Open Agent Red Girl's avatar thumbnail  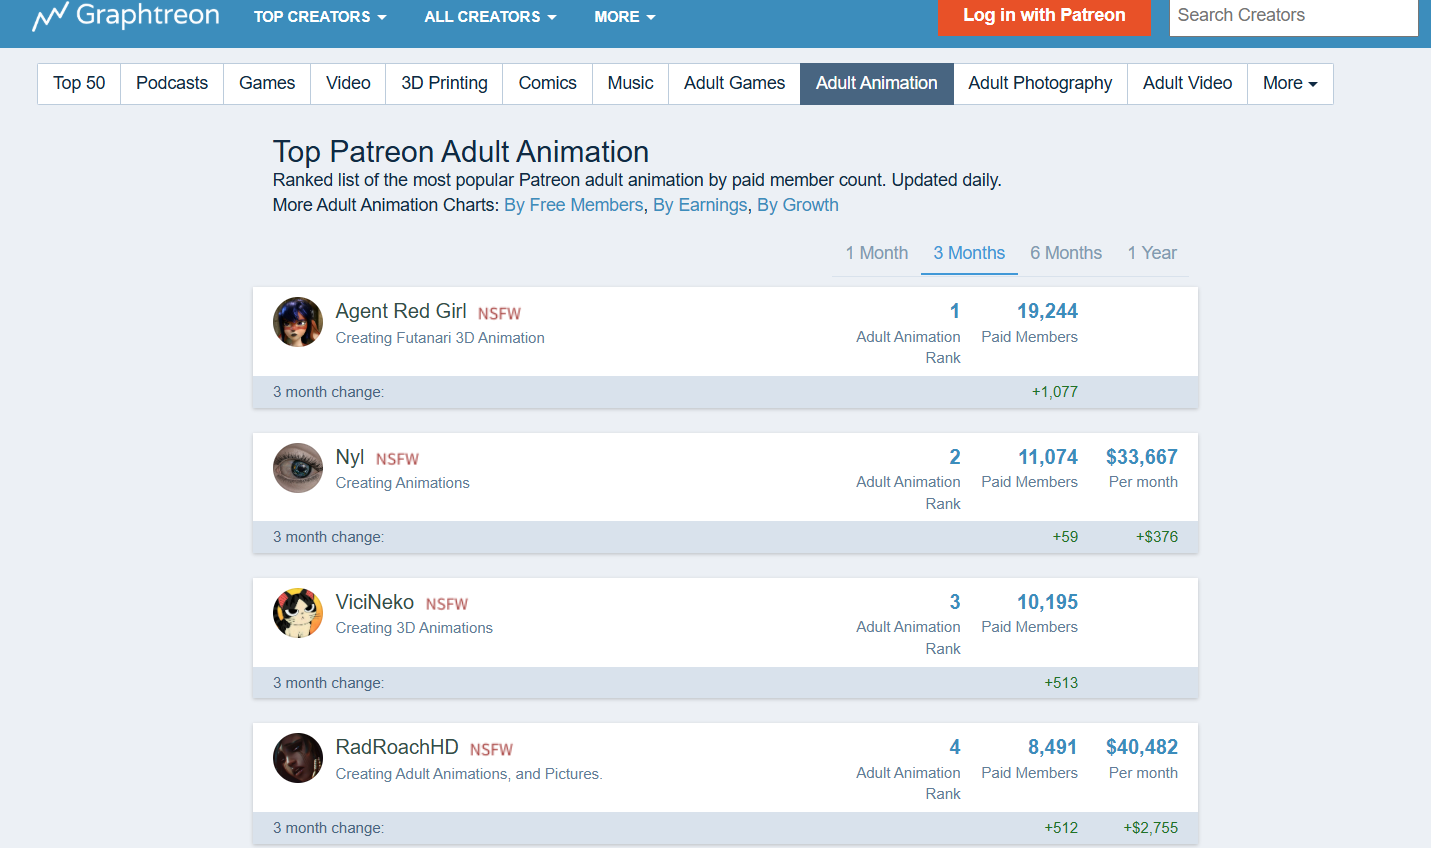pos(298,322)
